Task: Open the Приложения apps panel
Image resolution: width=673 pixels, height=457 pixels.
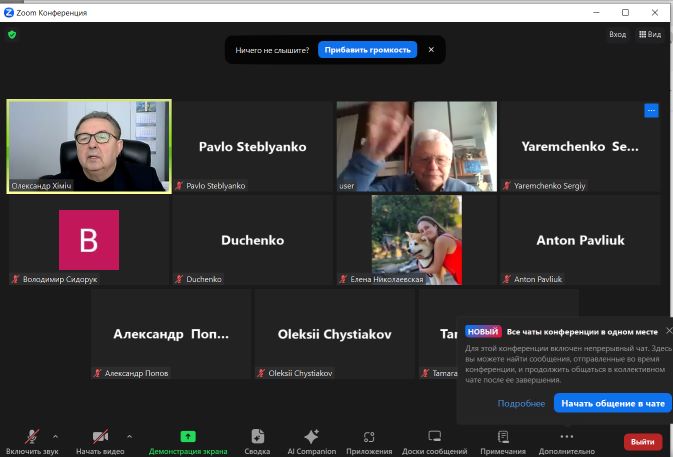Action: tap(369, 437)
